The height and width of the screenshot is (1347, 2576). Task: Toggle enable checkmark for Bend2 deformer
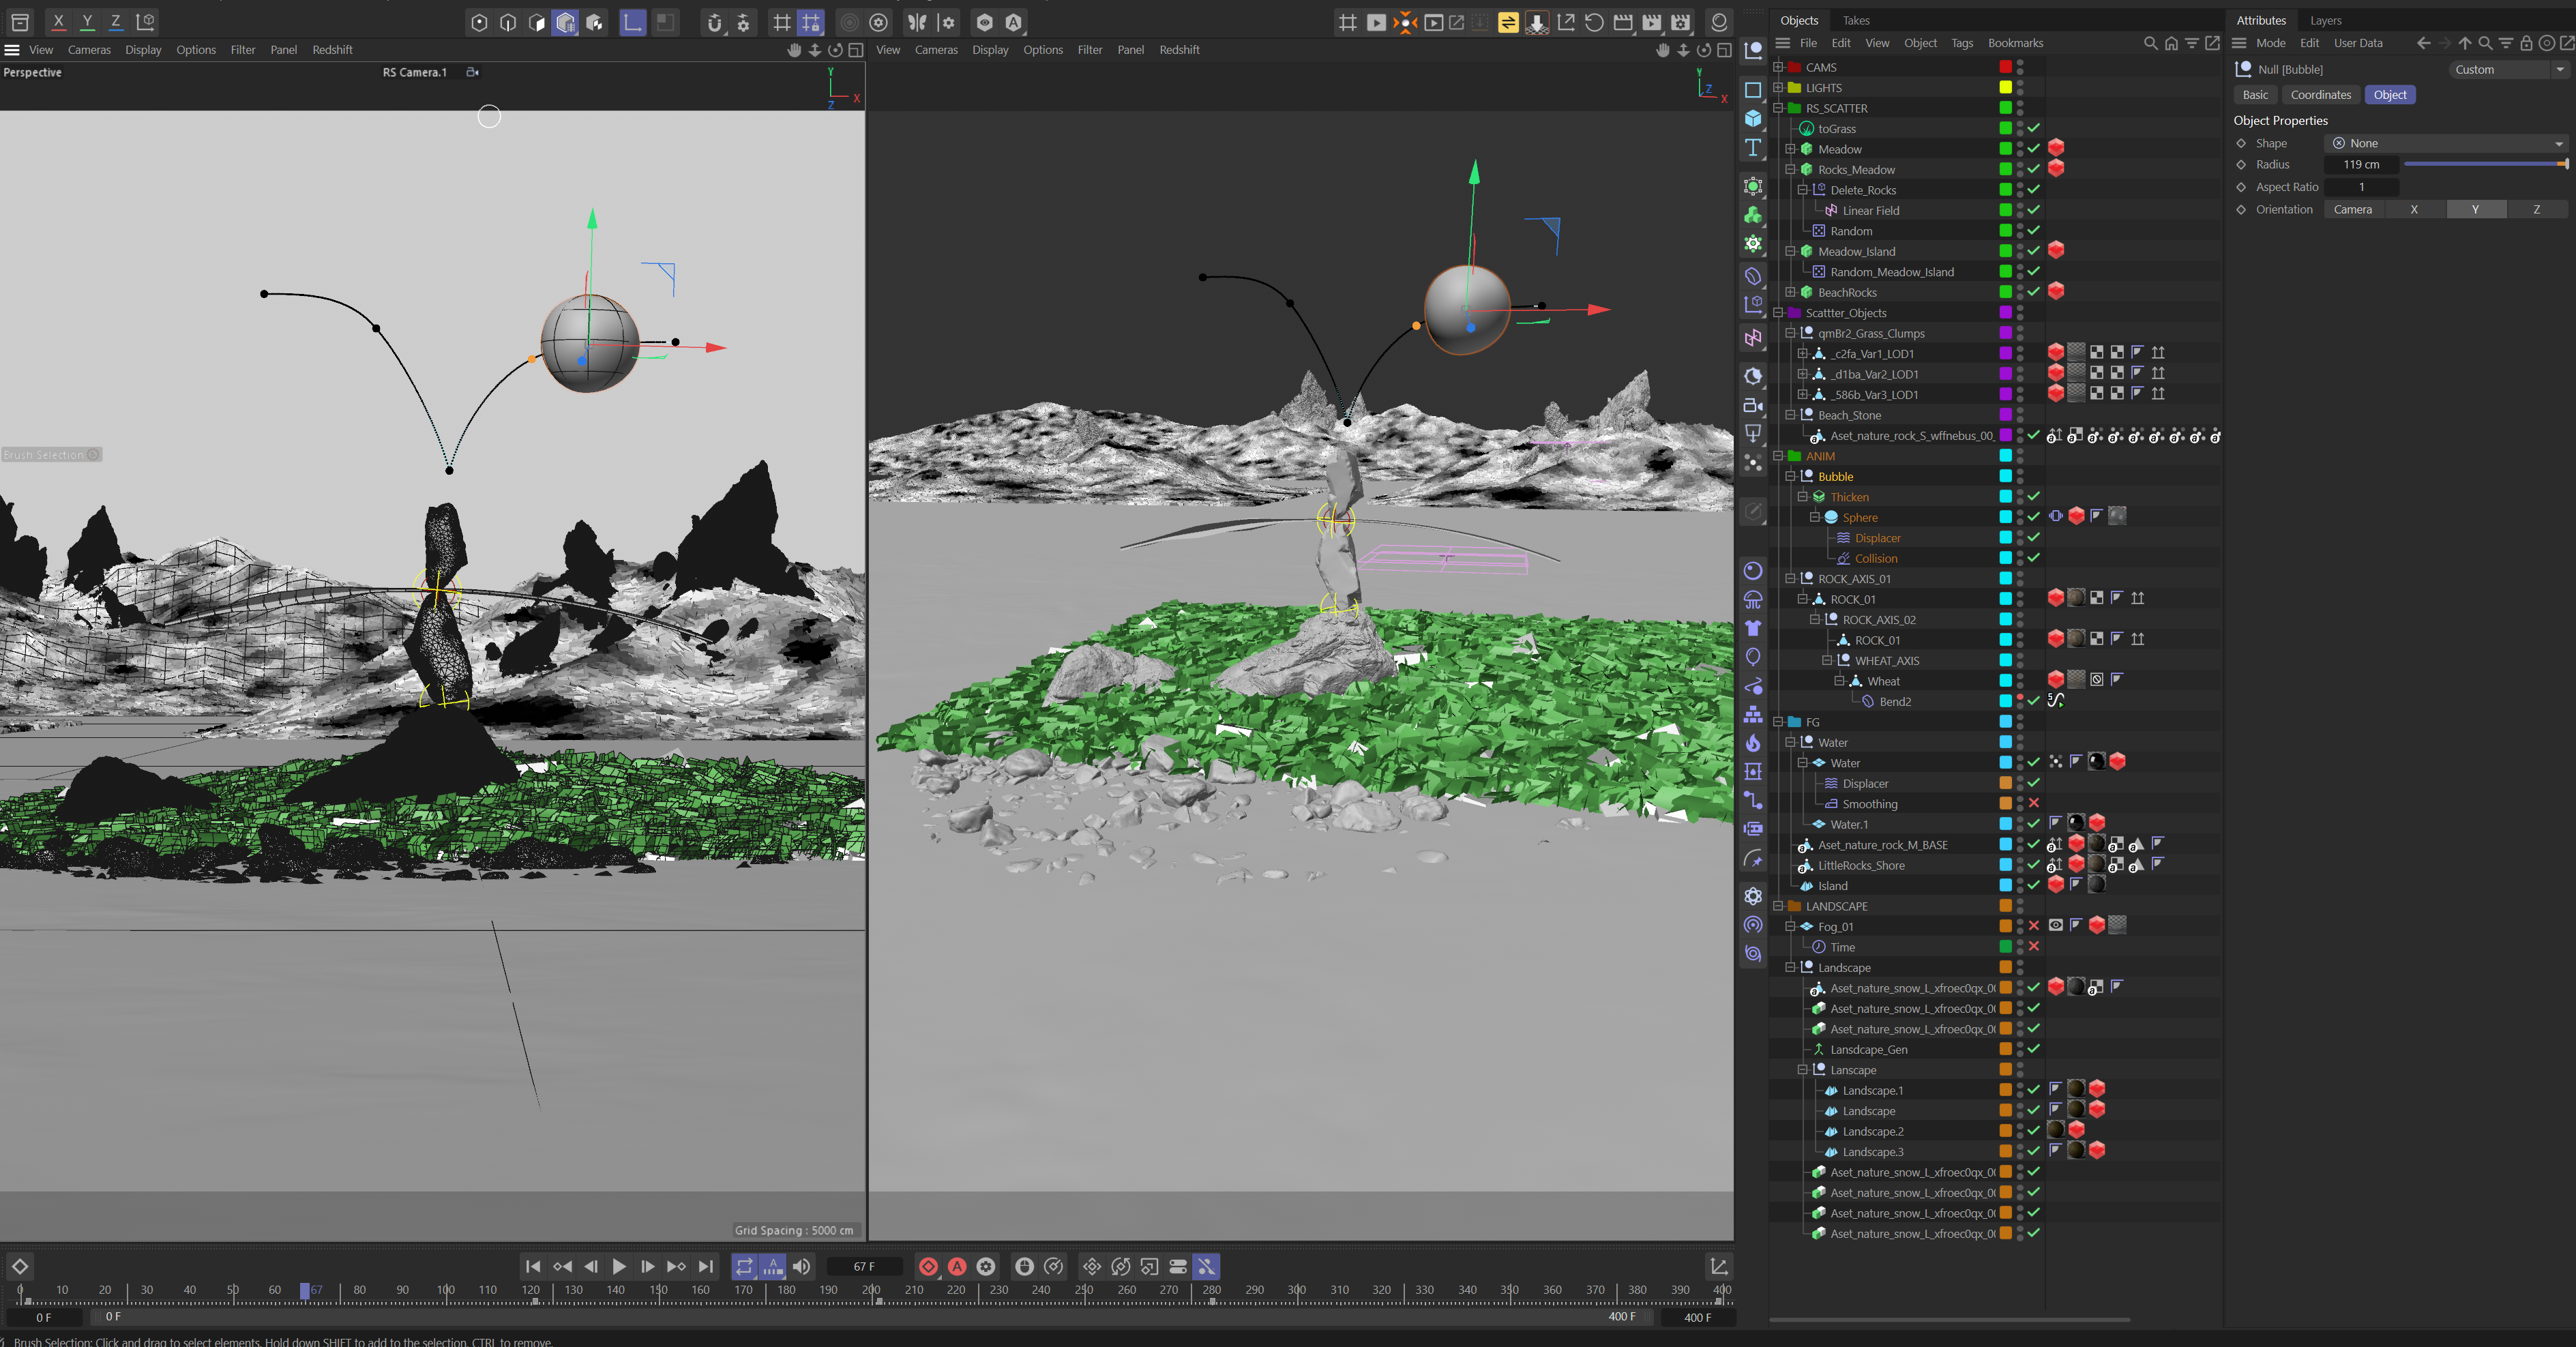coord(2034,701)
